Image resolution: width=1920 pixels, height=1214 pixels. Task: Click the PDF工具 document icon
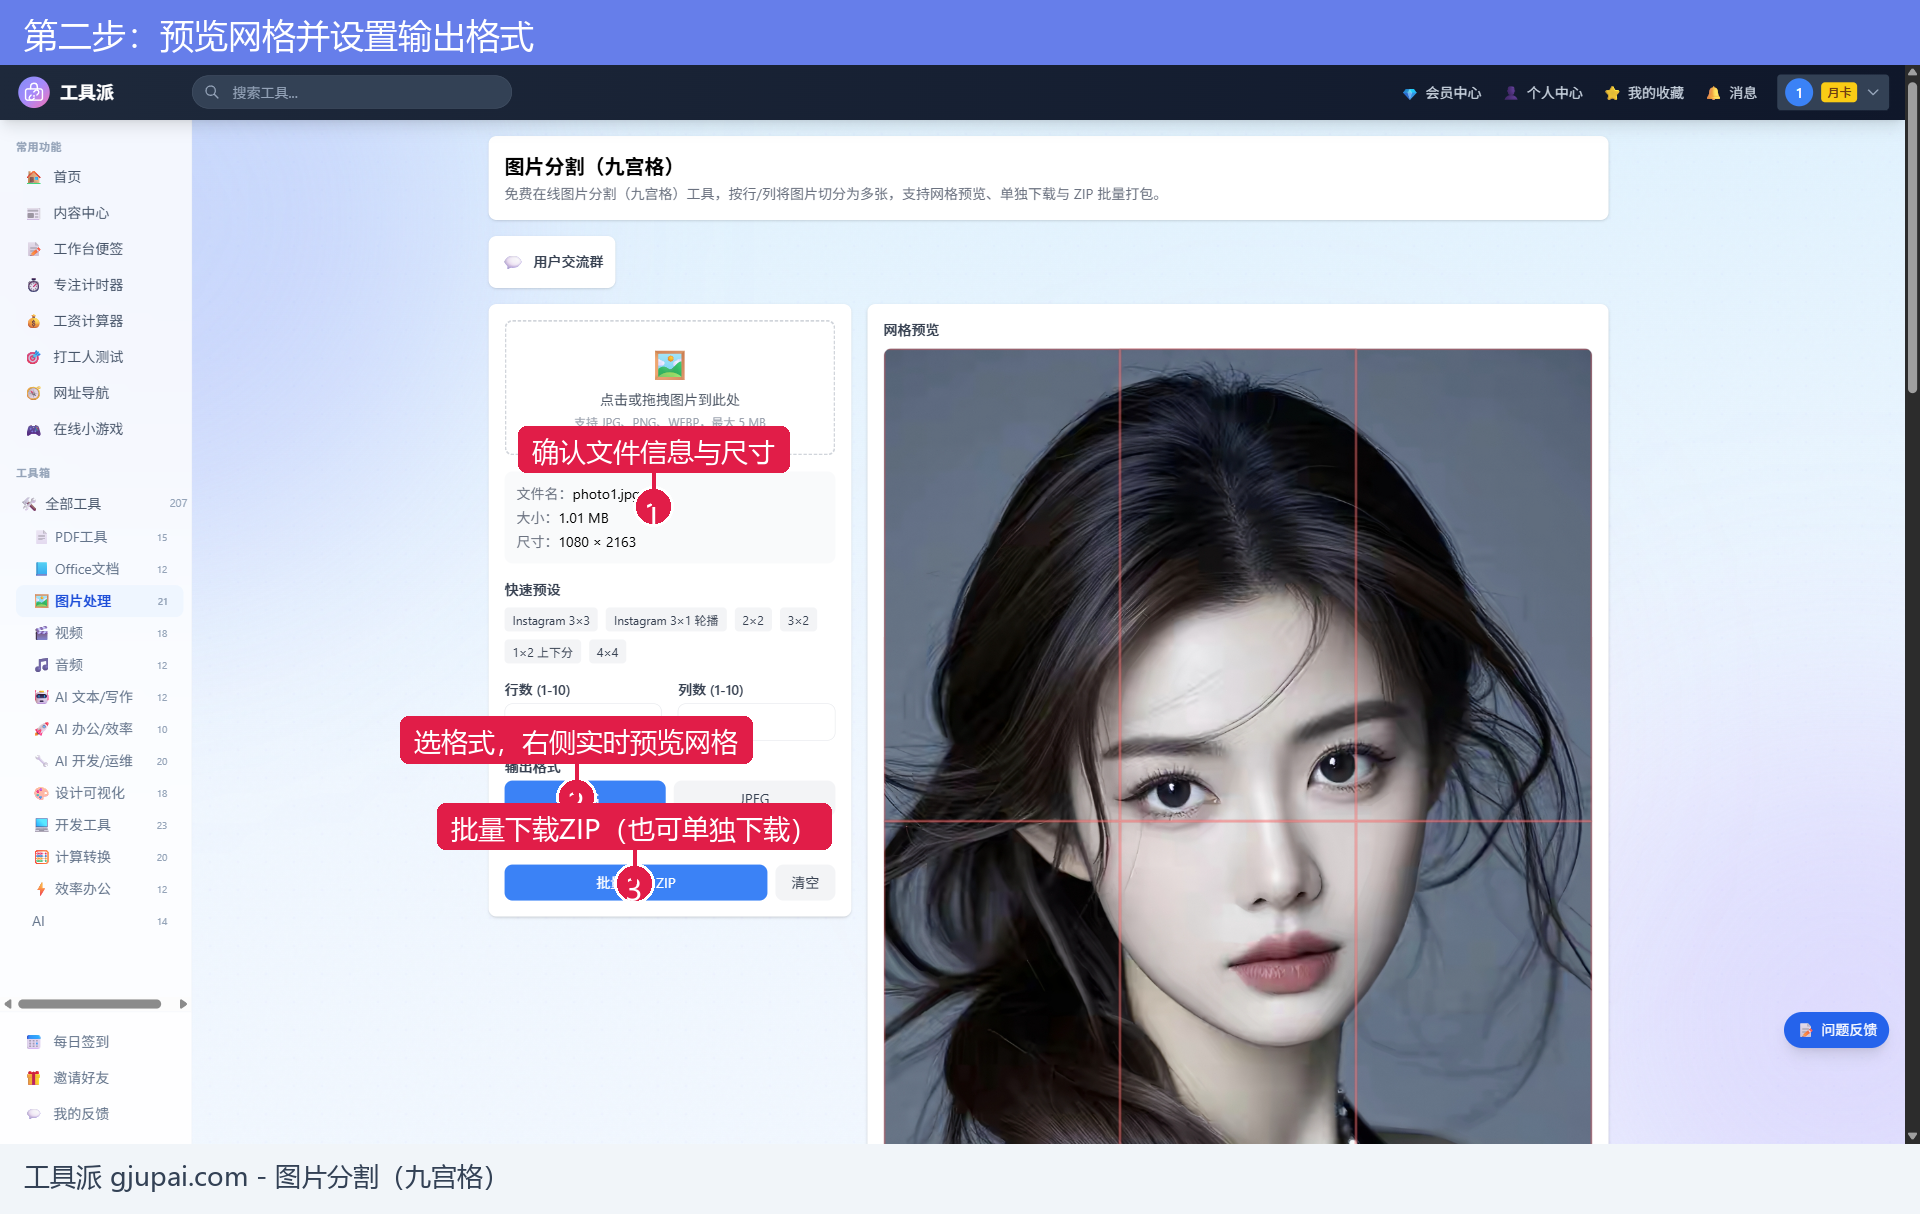click(x=42, y=537)
